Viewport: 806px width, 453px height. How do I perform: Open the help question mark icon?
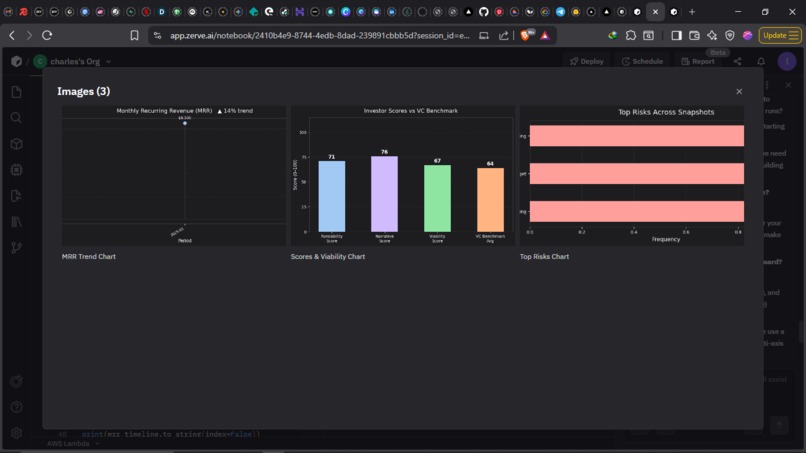[x=16, y=407]
